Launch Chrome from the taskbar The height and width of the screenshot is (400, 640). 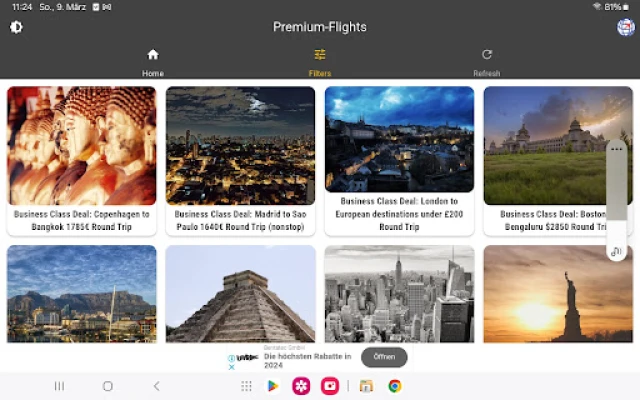click(x=395, y=386)
